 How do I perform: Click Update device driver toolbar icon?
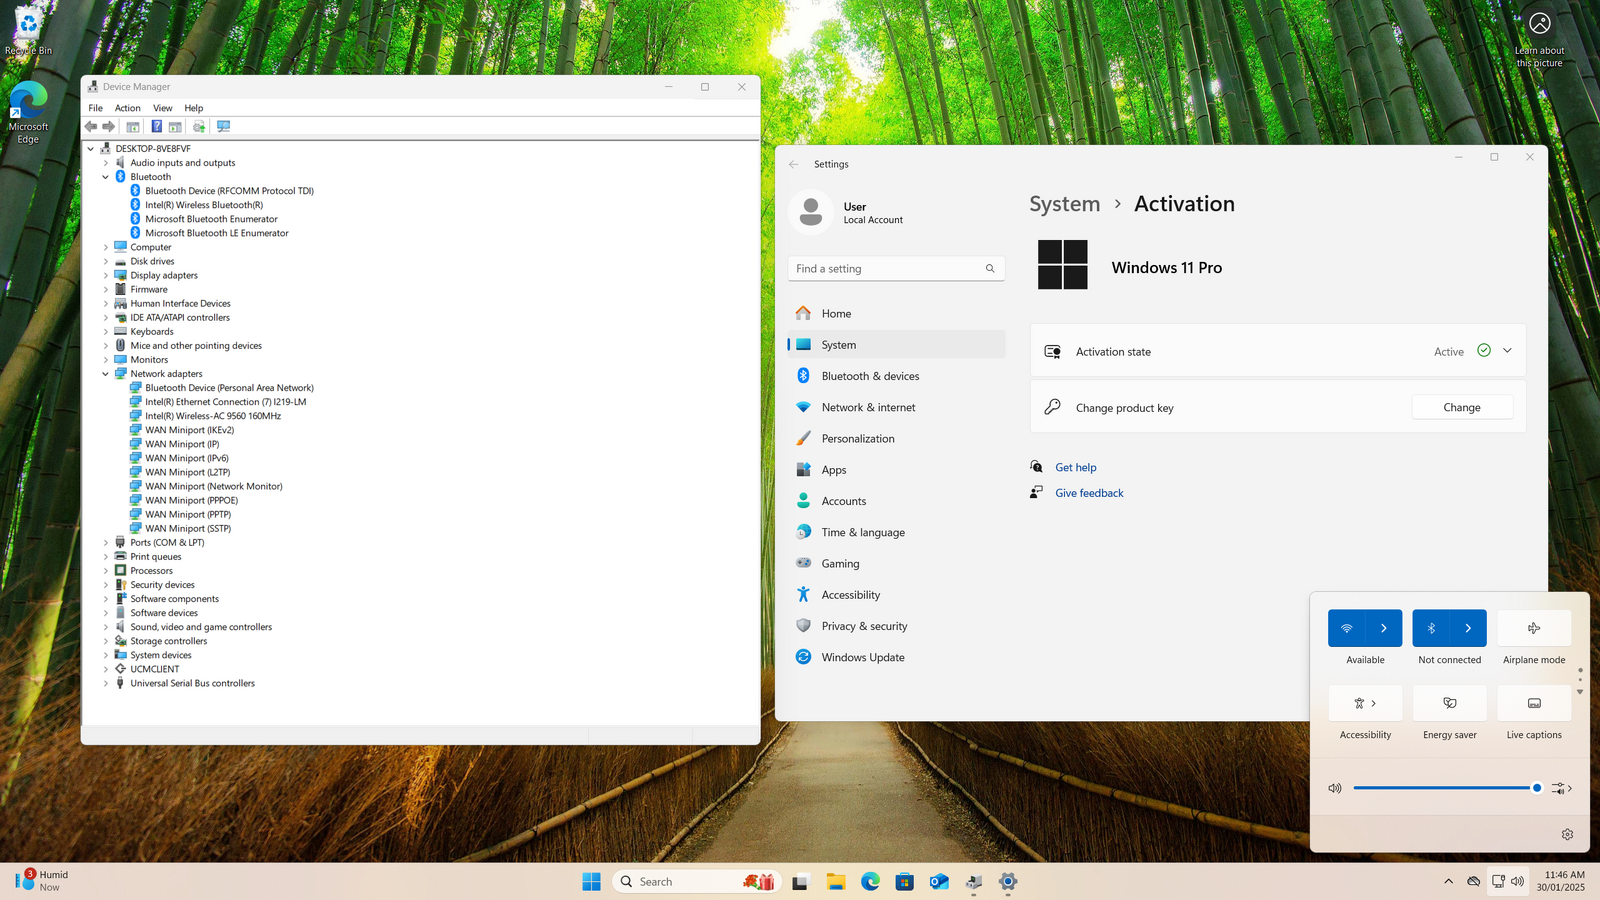199,127
